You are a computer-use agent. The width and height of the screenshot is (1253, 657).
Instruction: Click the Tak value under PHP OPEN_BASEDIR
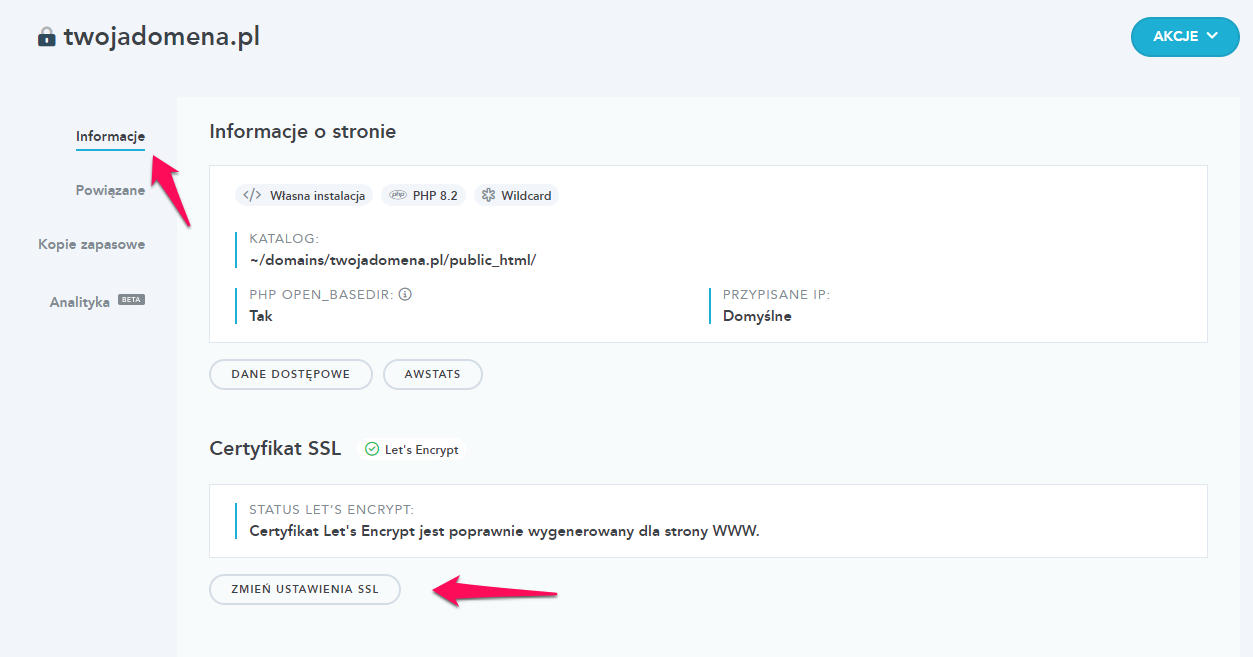point(261,316)
